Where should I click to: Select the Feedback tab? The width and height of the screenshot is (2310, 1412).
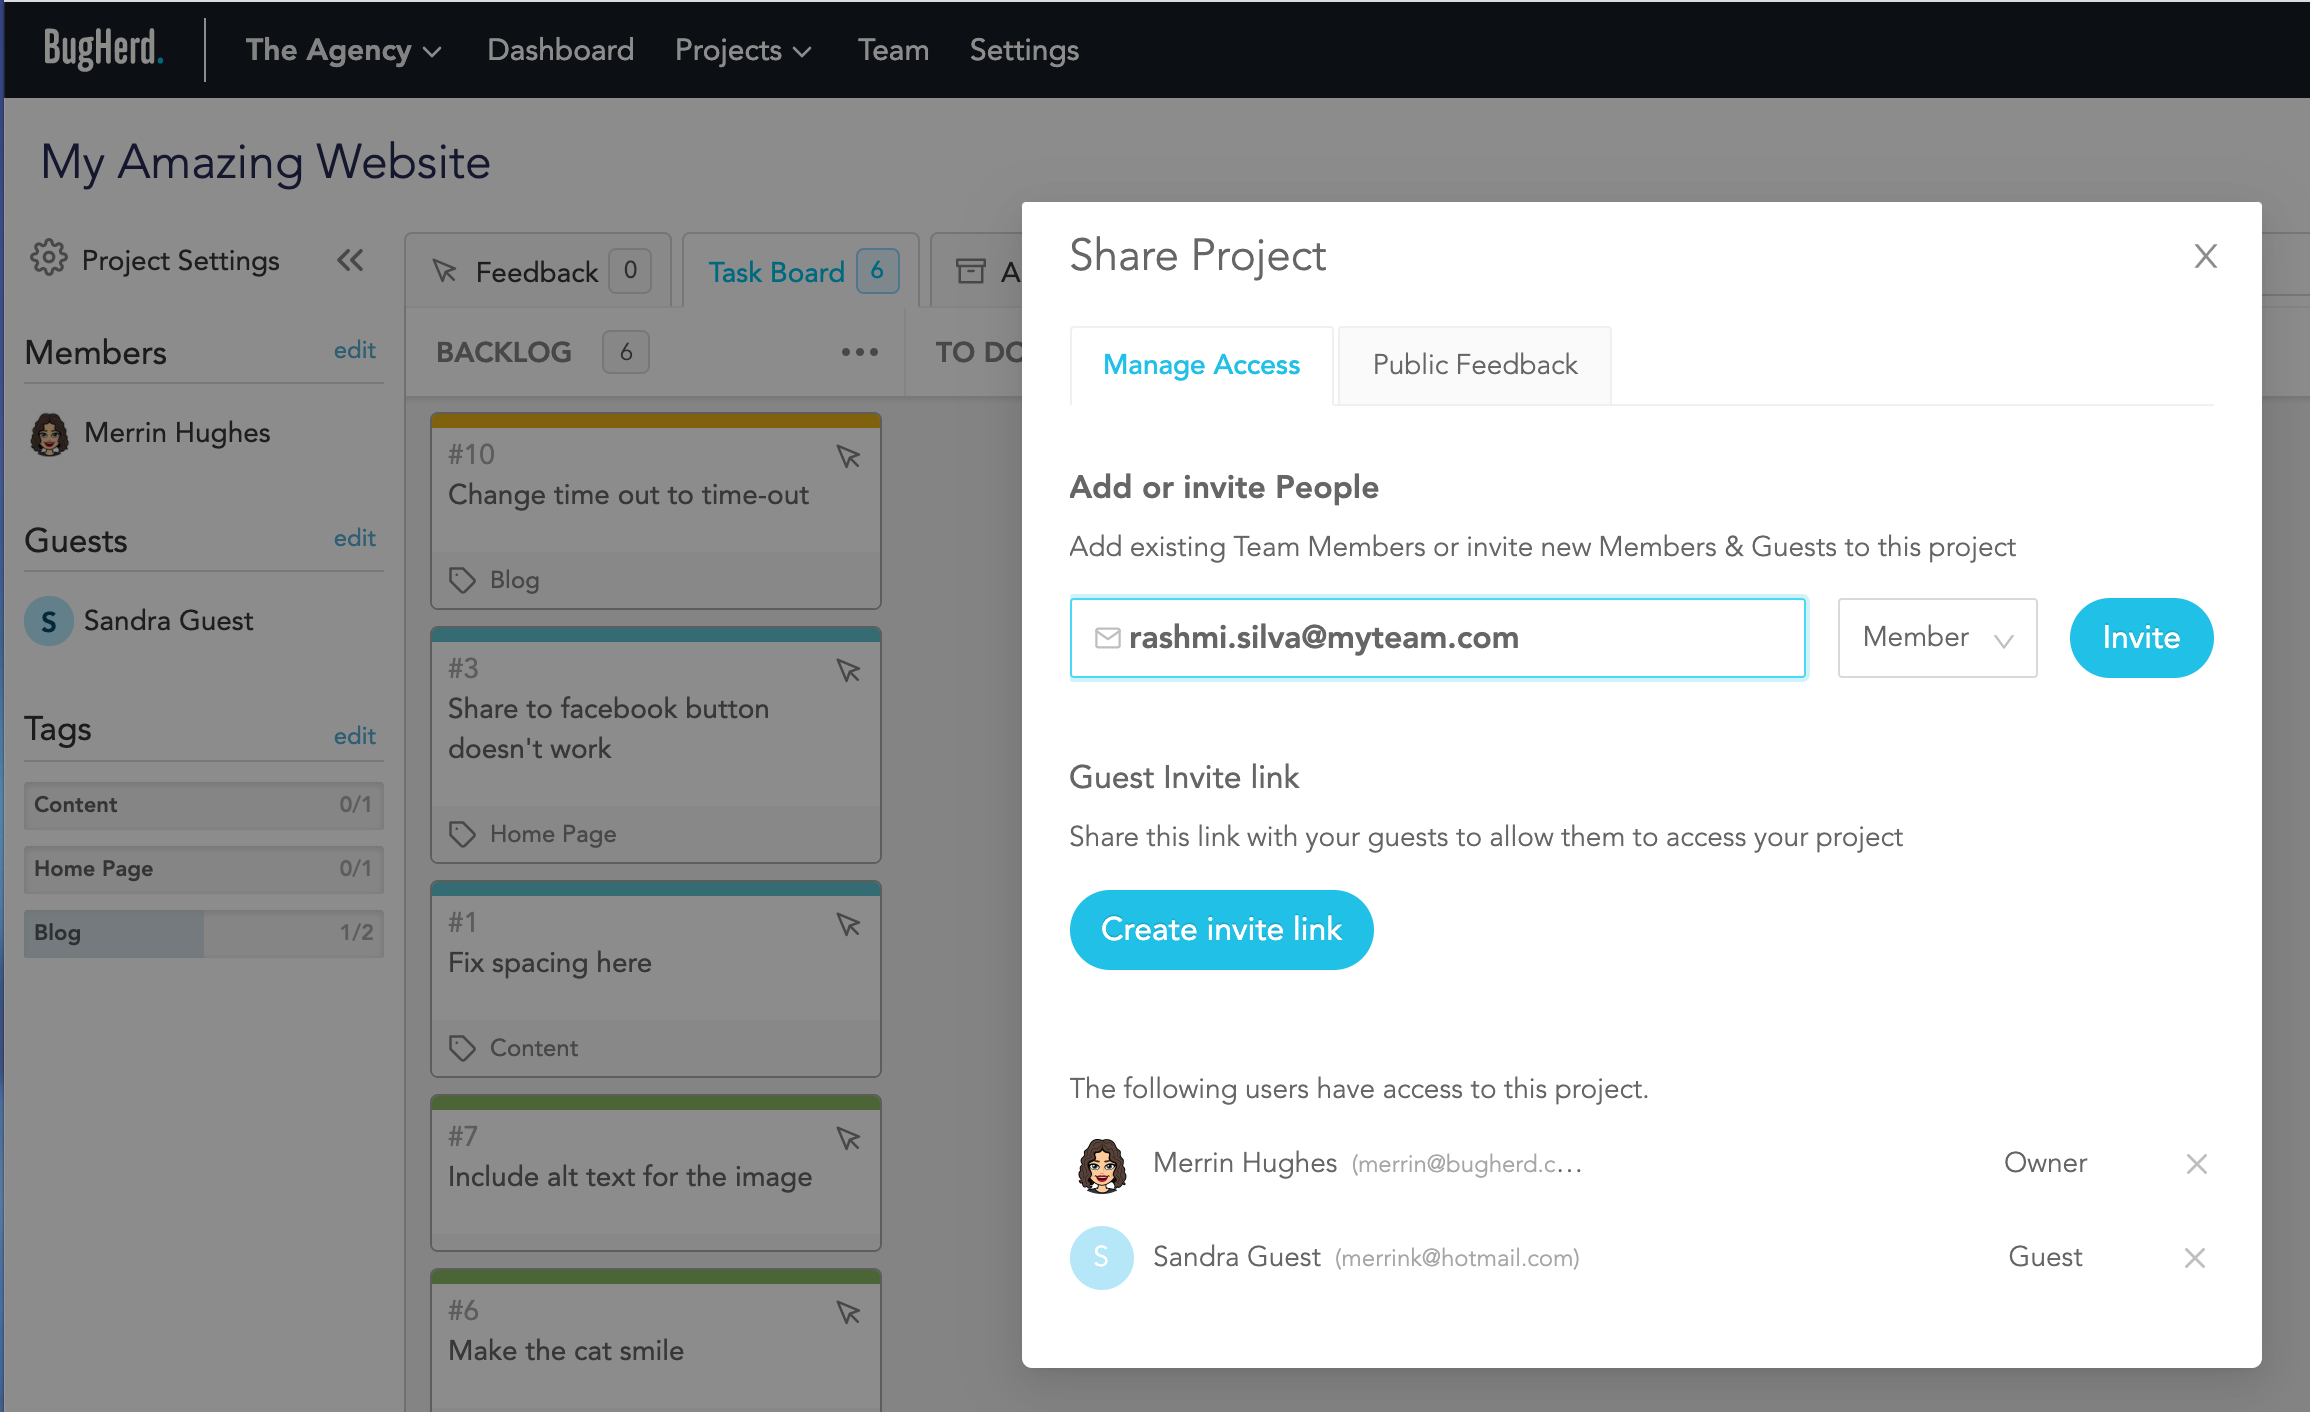[539, 271]
